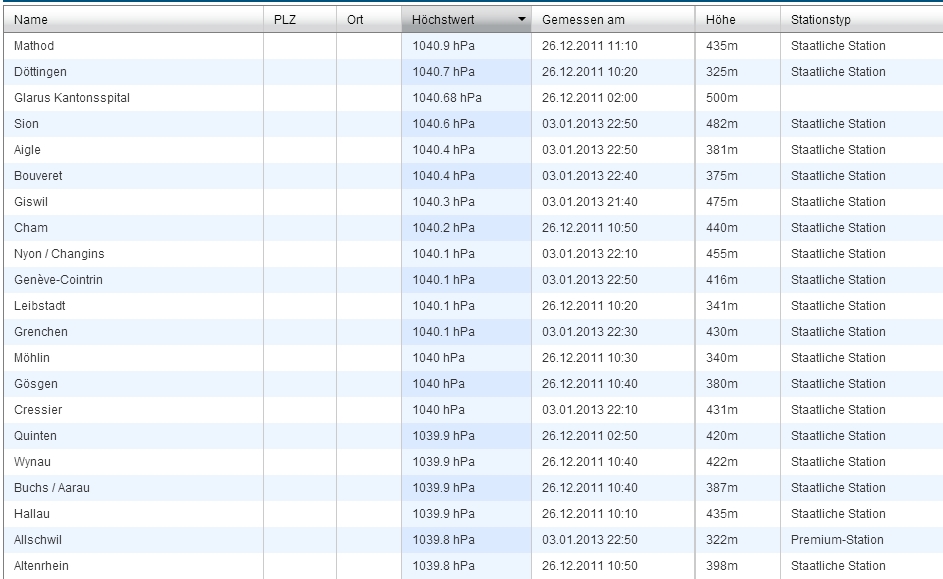Click the date 03.01.2013 22:30
Image resolution: width=943 pixels, height=579 pixels.
click(x=589, y=331)
